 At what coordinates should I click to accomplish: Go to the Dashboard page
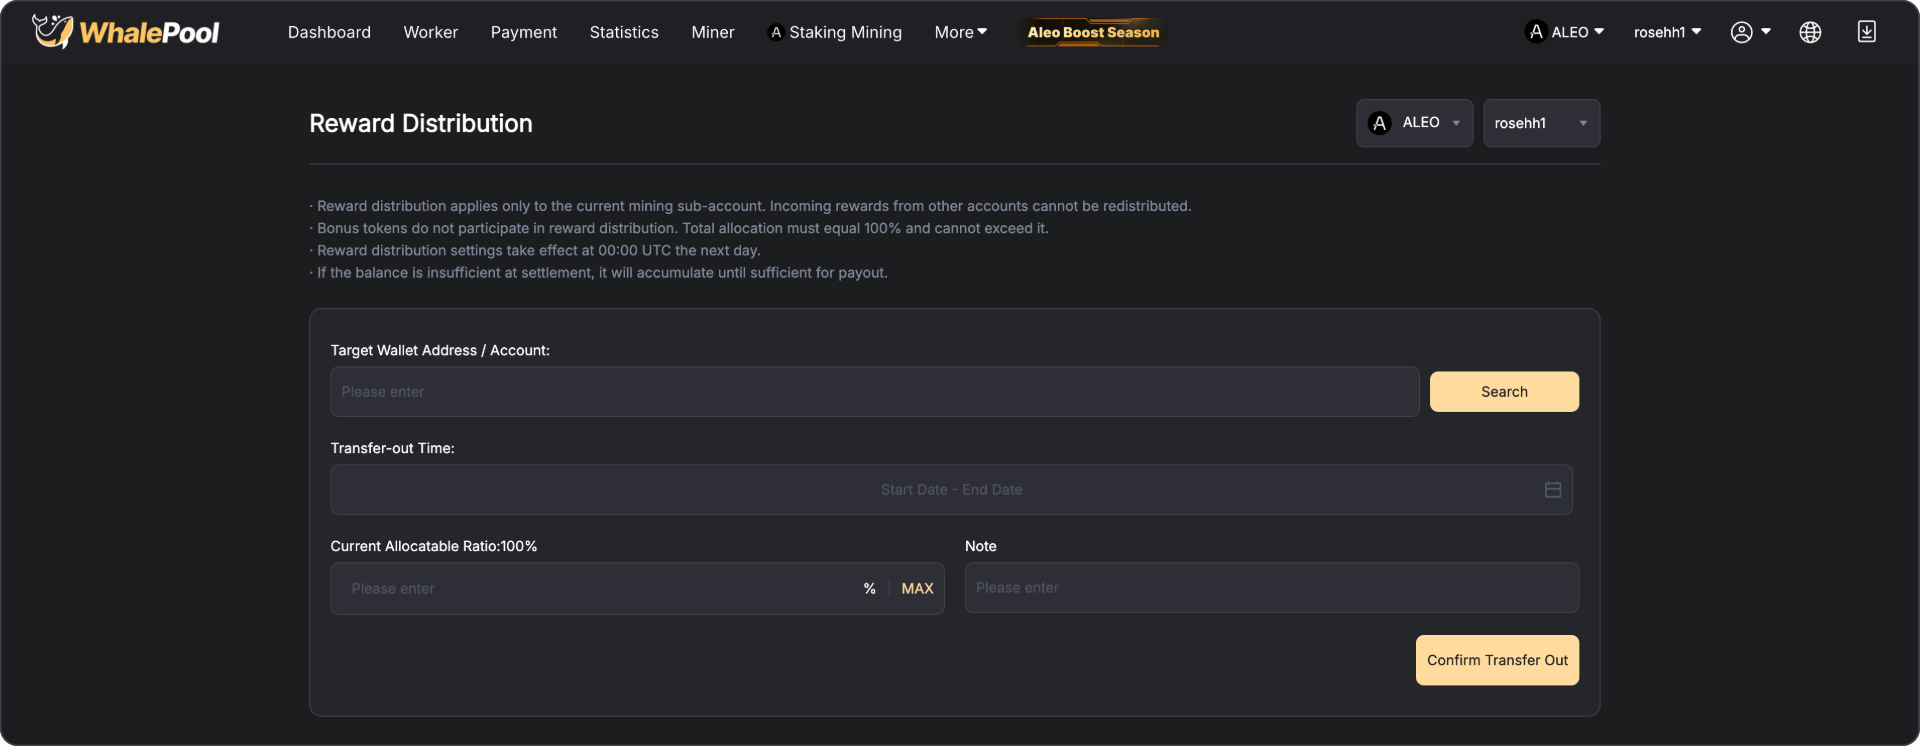coord(329,32)
